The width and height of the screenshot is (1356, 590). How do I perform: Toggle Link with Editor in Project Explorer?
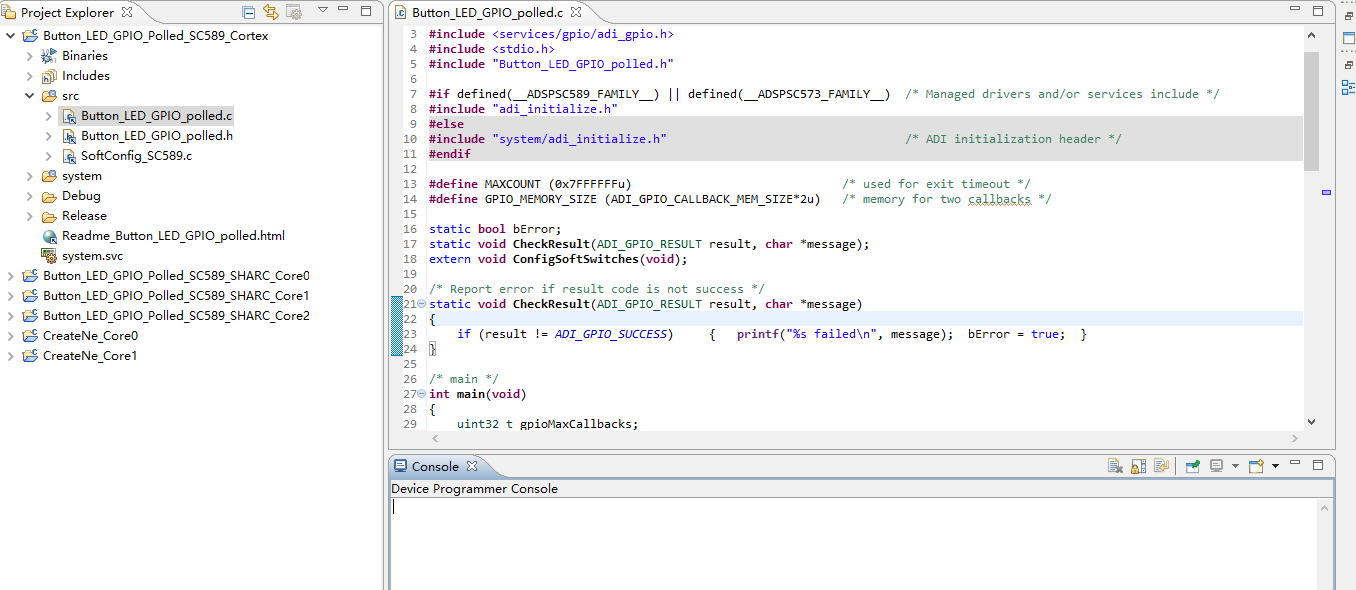click(270, 11)
